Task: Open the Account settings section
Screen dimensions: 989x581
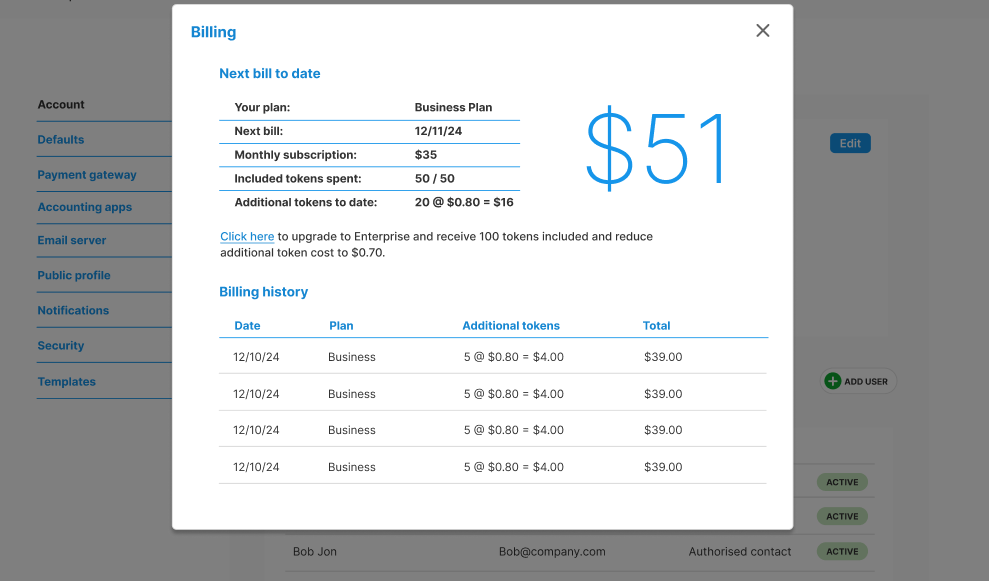Action: point(61,105)
